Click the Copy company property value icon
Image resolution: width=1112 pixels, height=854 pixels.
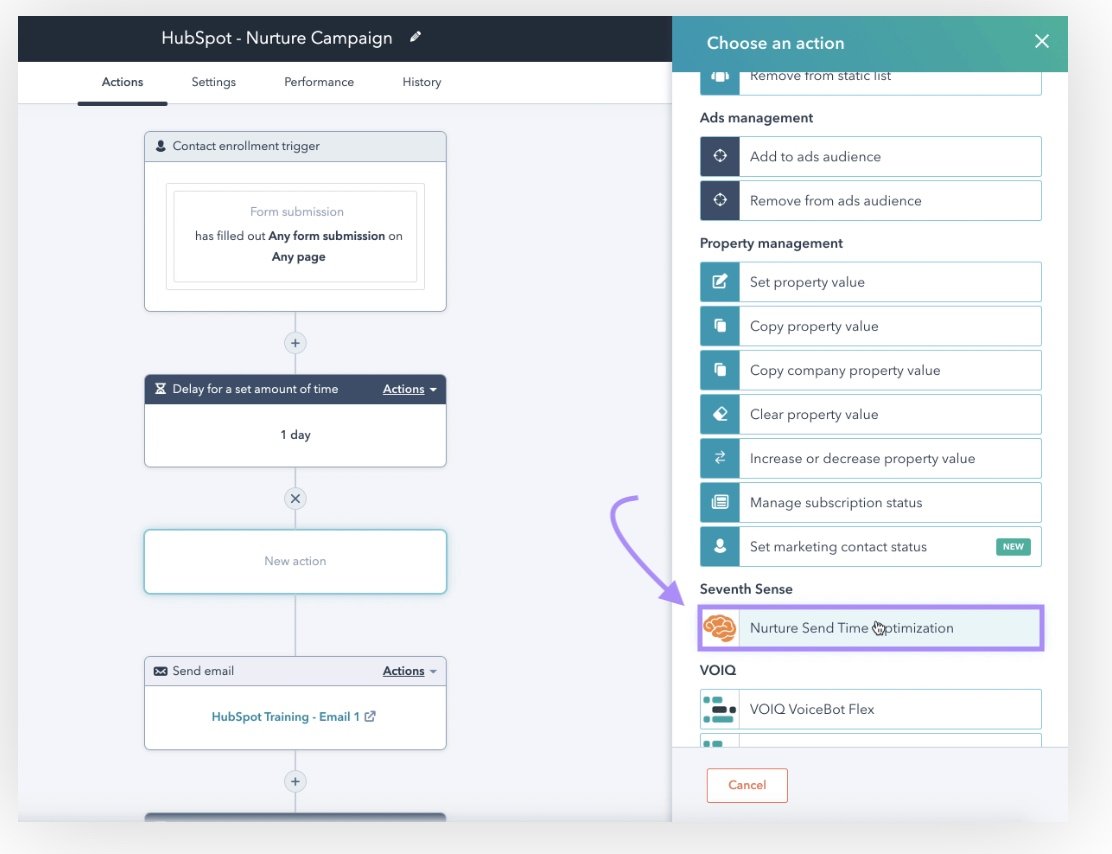point(720,370)
